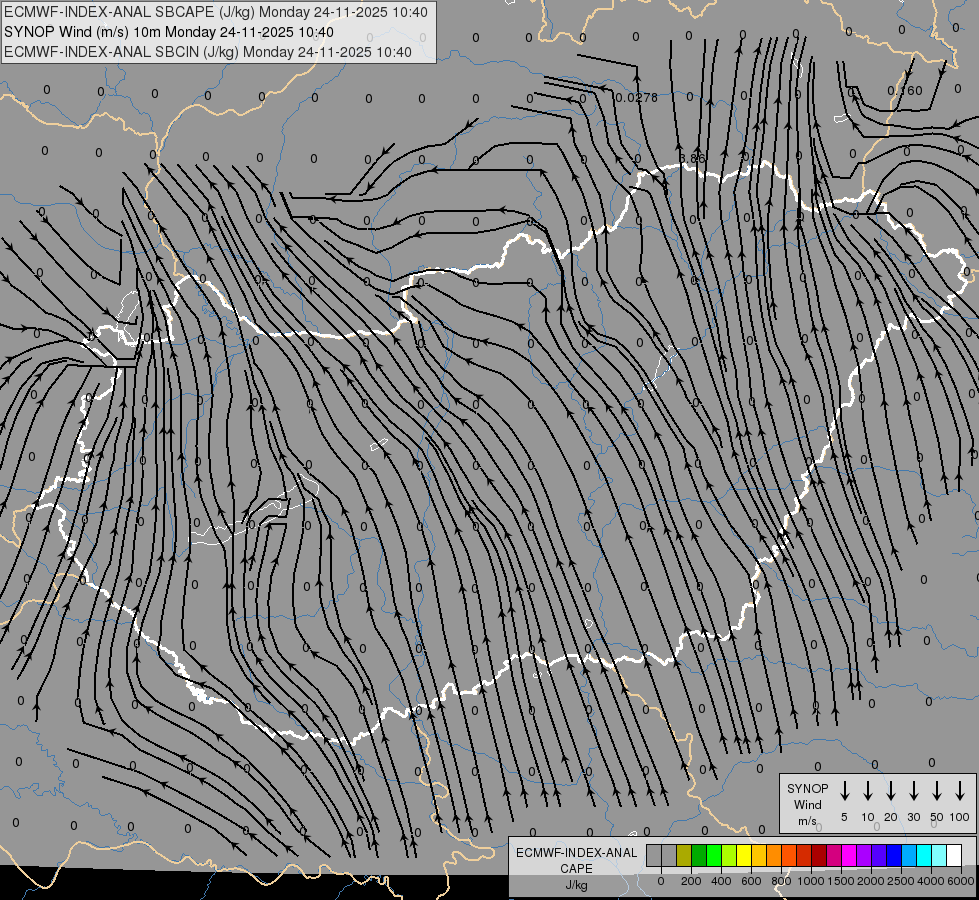The image size is (979, 900).
Task: Select the pure yellow CAPE legend swatch
Action: (744, 855)
